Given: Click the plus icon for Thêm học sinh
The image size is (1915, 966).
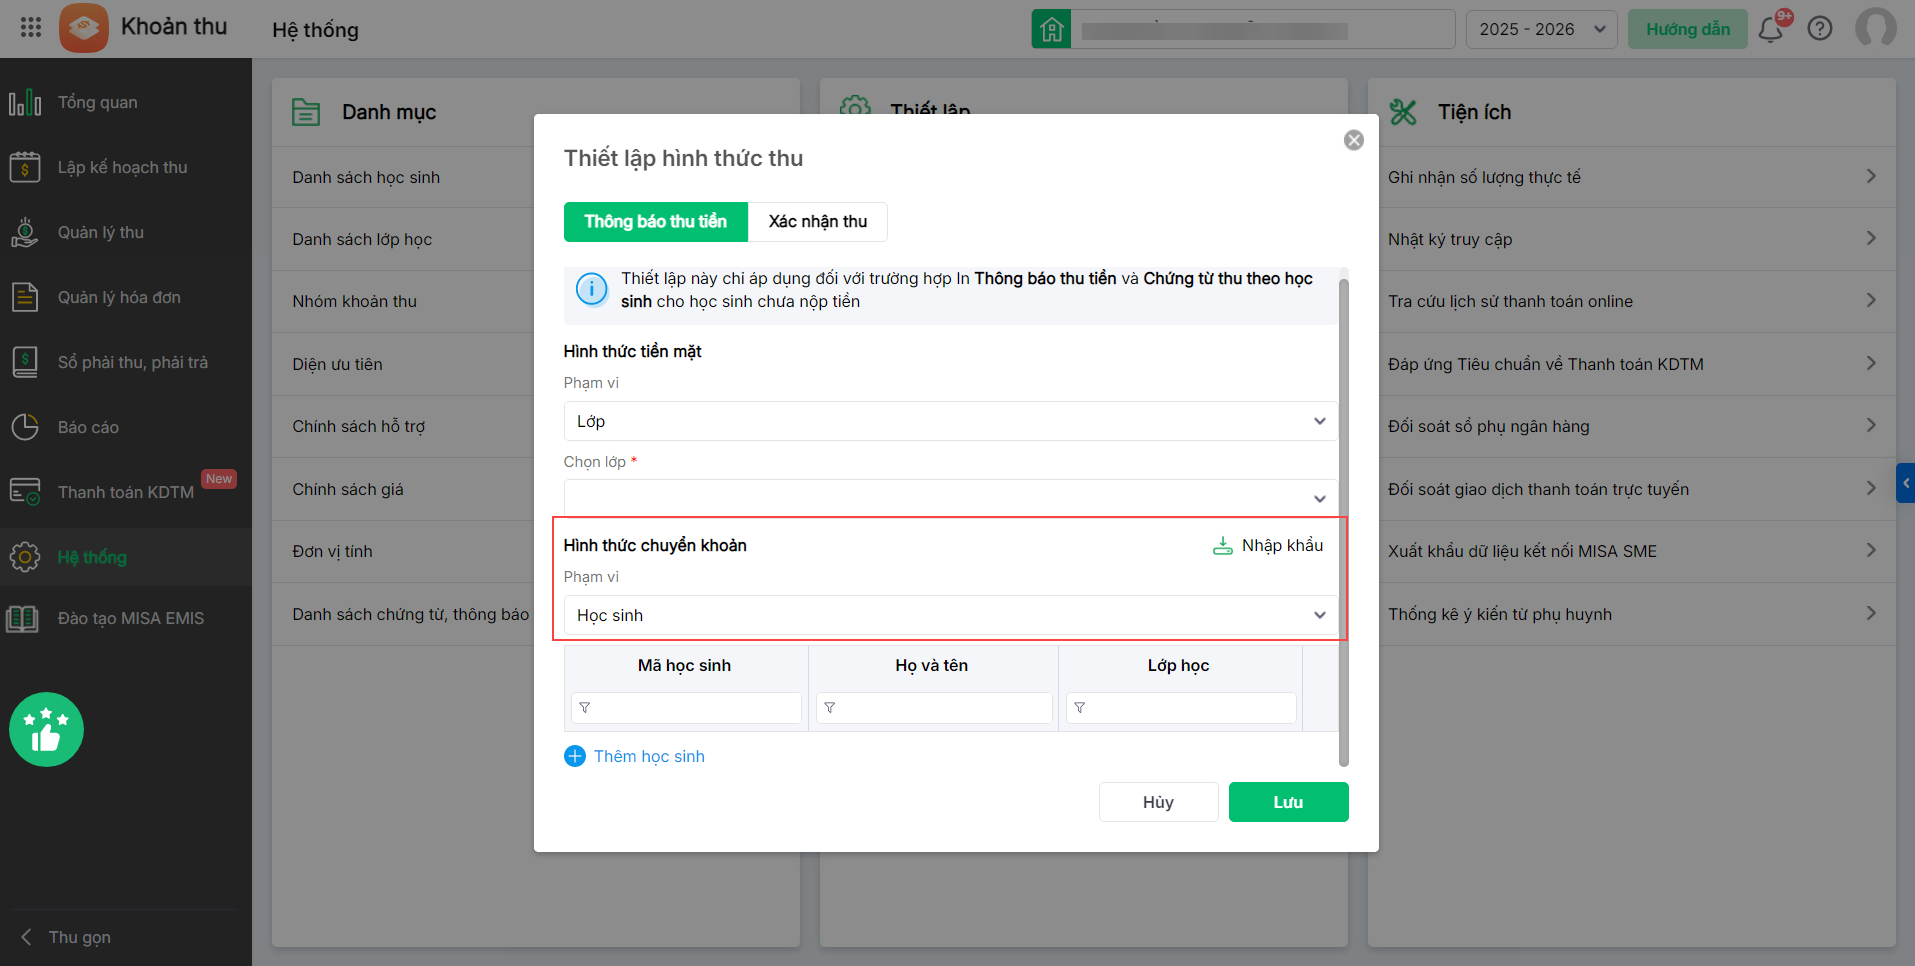Looking at the screenshot, I should coord(575,757).
